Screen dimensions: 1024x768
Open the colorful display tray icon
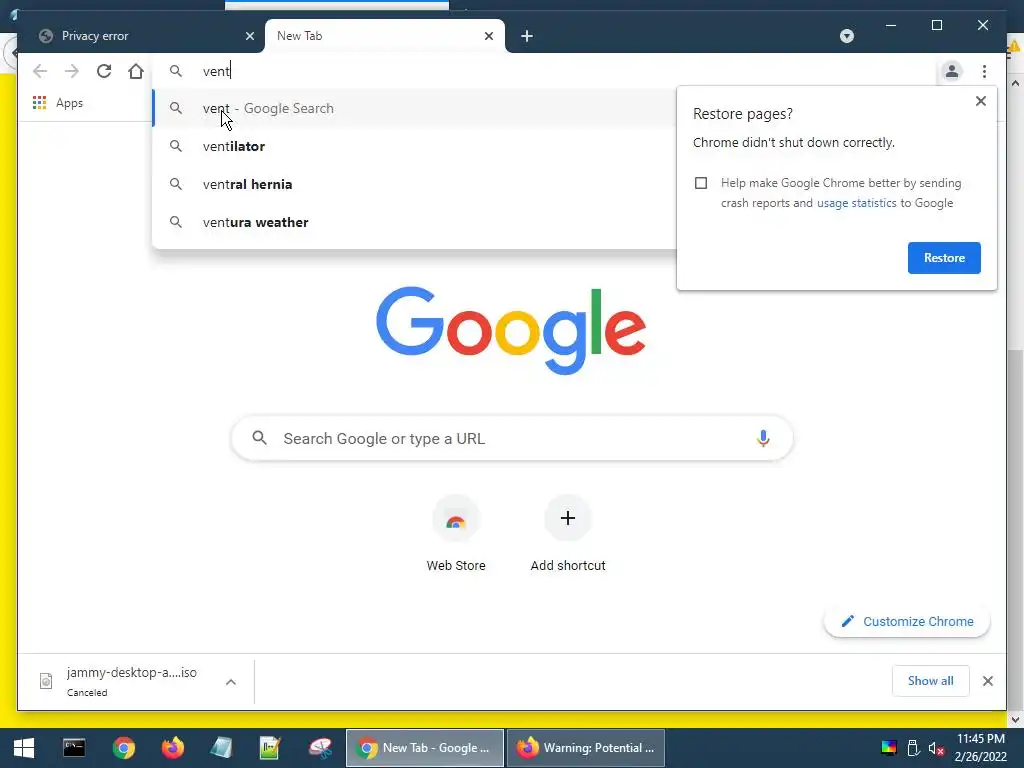tap(889, 748)
